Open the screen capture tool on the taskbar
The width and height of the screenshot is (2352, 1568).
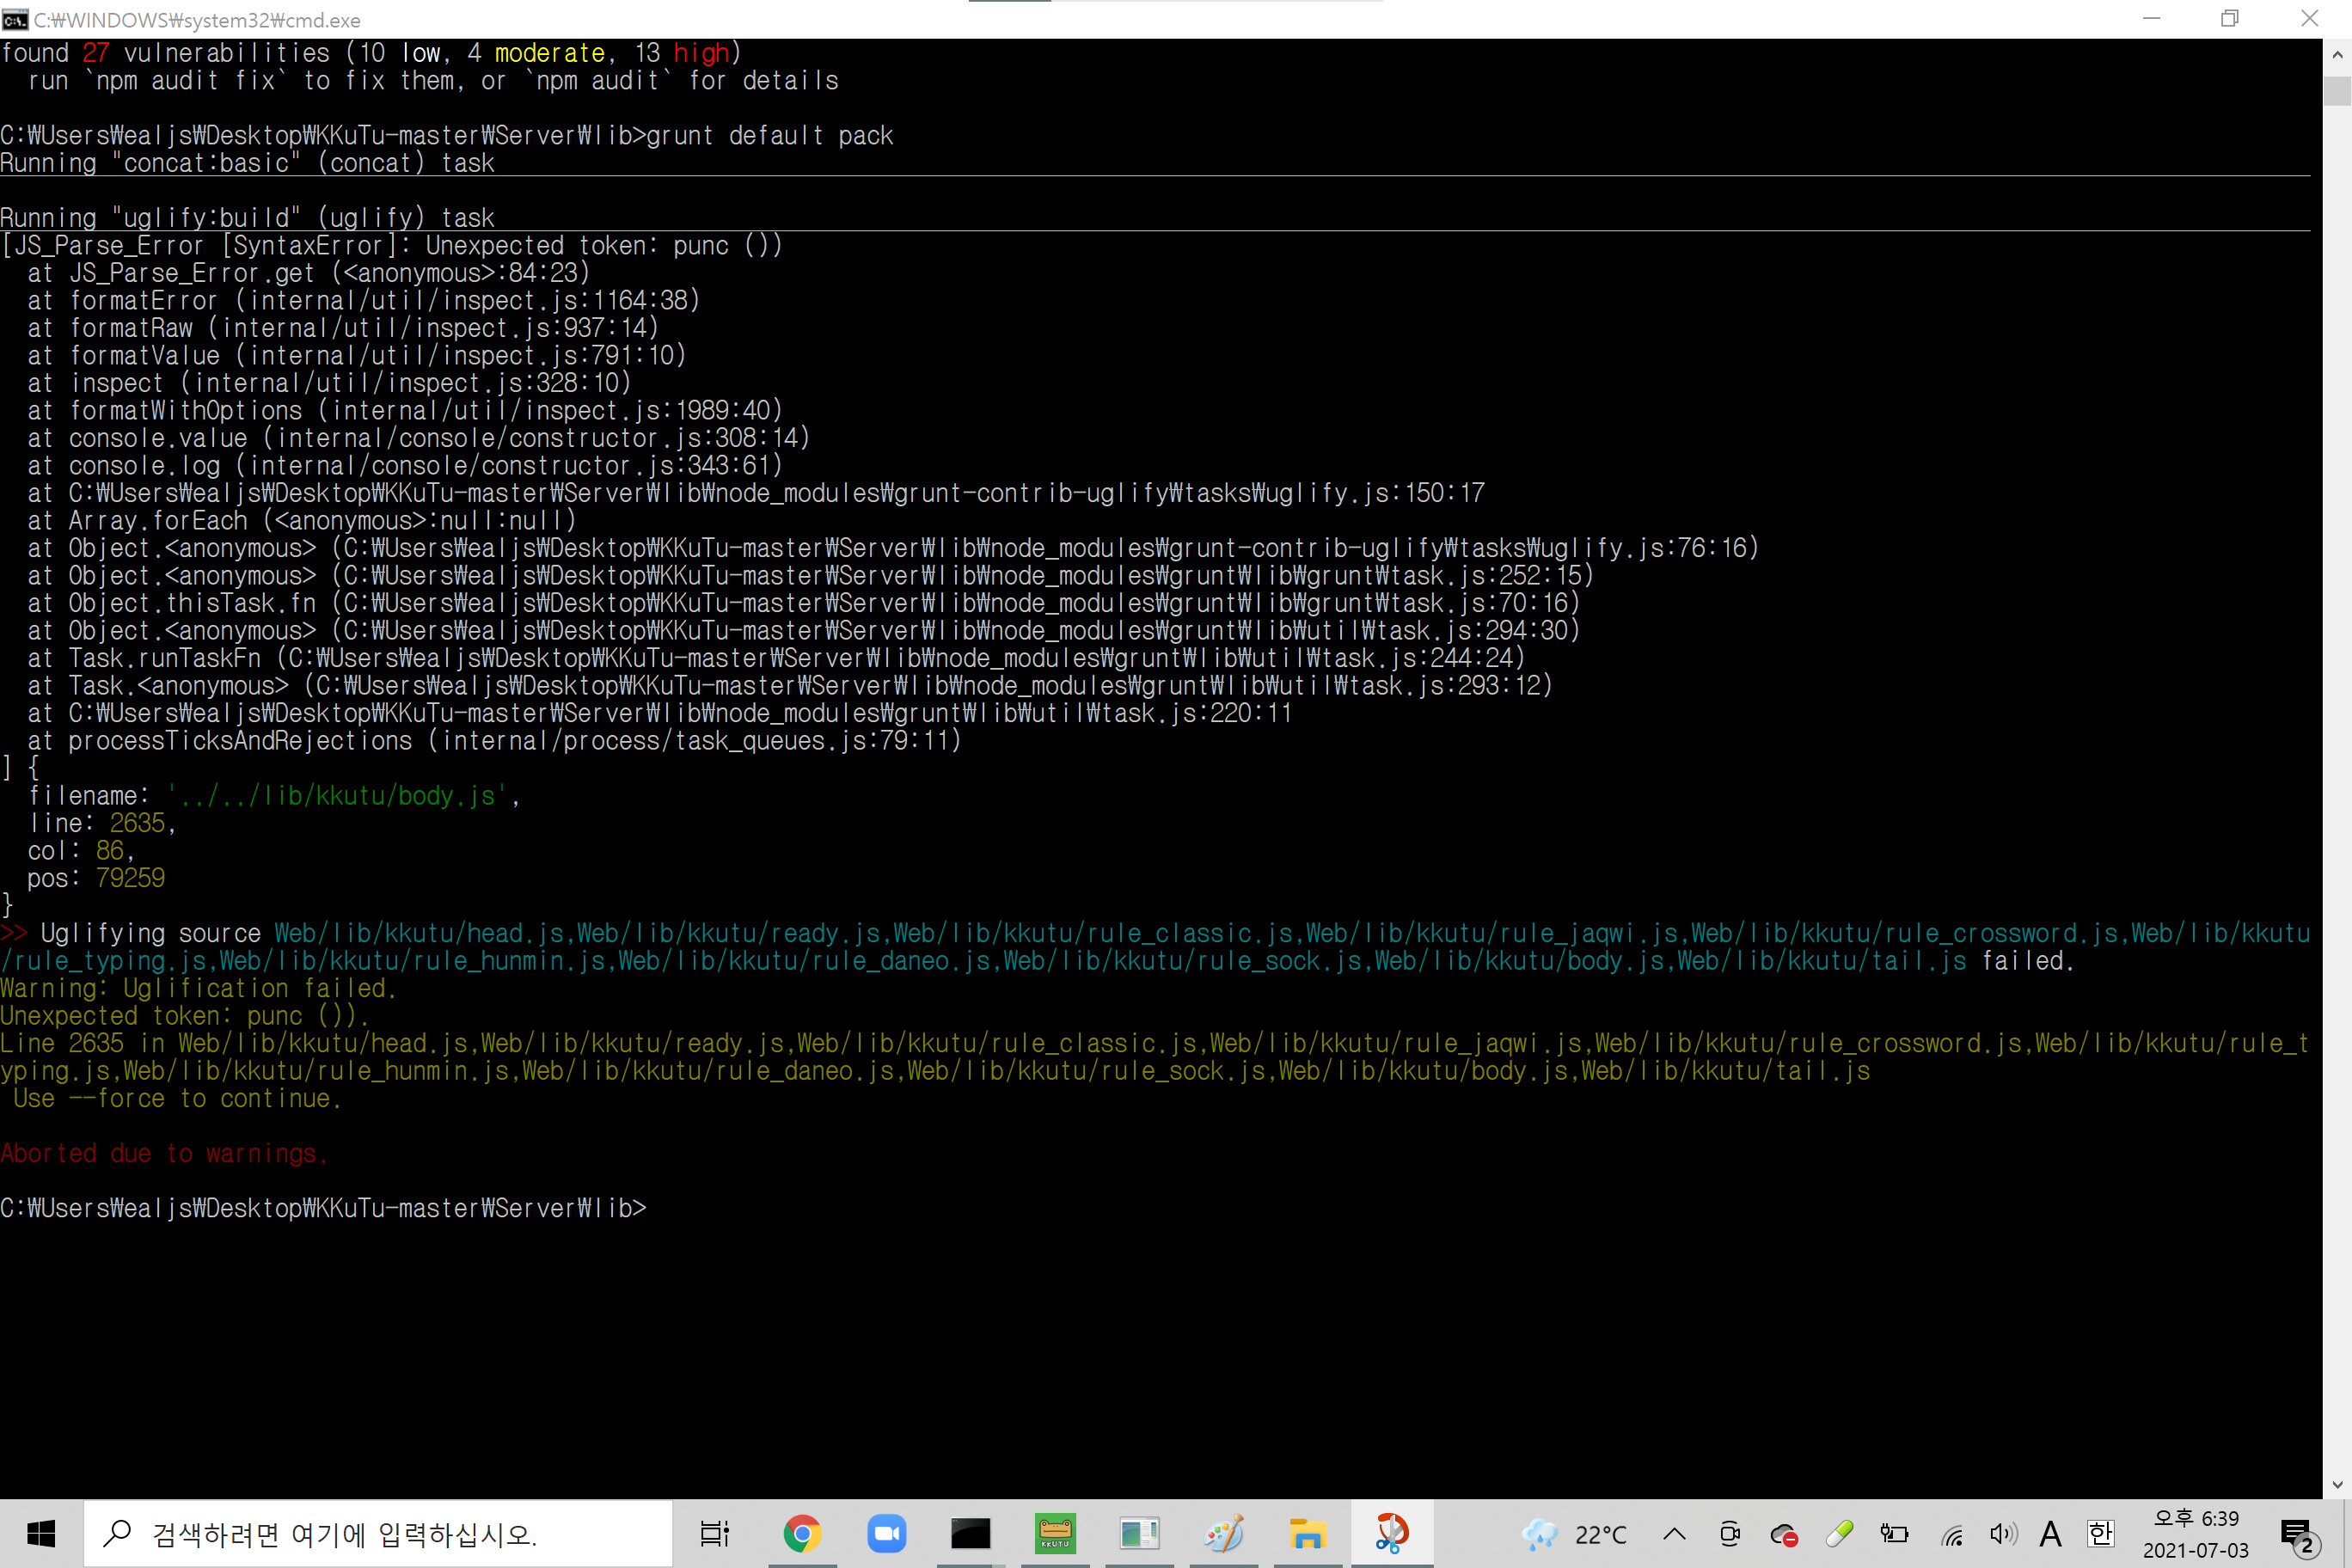pos(1391,1533)
